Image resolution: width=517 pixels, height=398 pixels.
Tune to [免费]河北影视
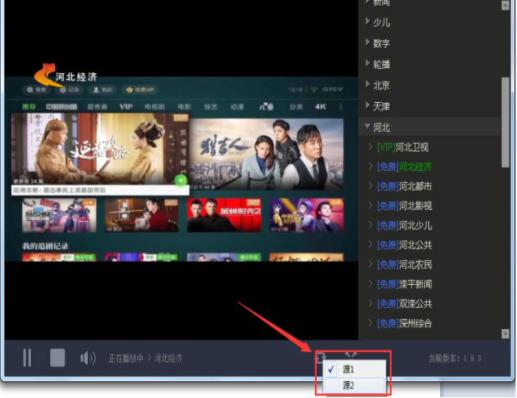coord(404,206)
